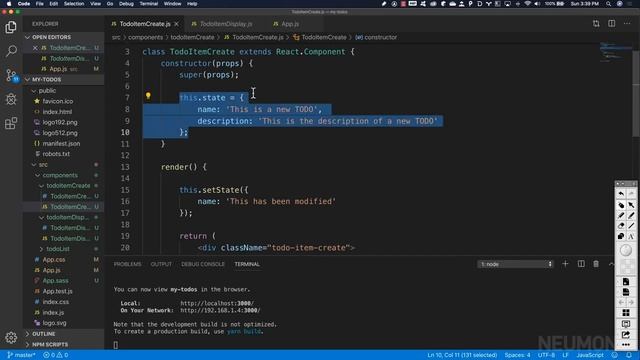Screen dimensions: 640x360
Task: Kill terminal with trash icon
Action: point(596,264)
